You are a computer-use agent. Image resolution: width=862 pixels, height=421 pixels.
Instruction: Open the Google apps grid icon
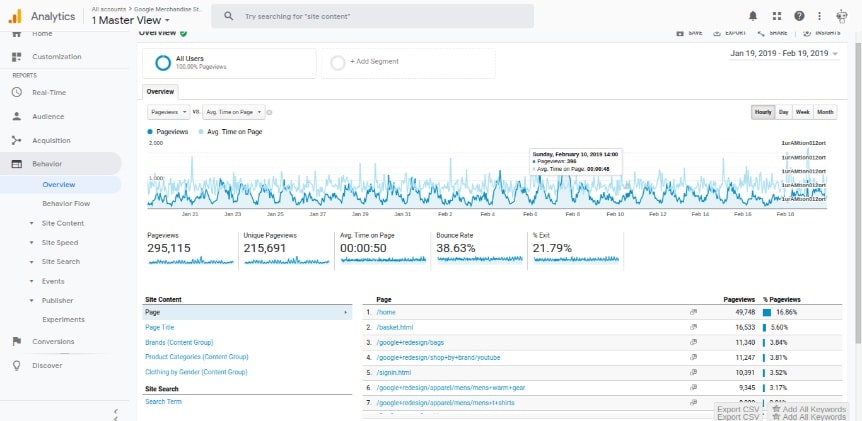tap(776, 16)
